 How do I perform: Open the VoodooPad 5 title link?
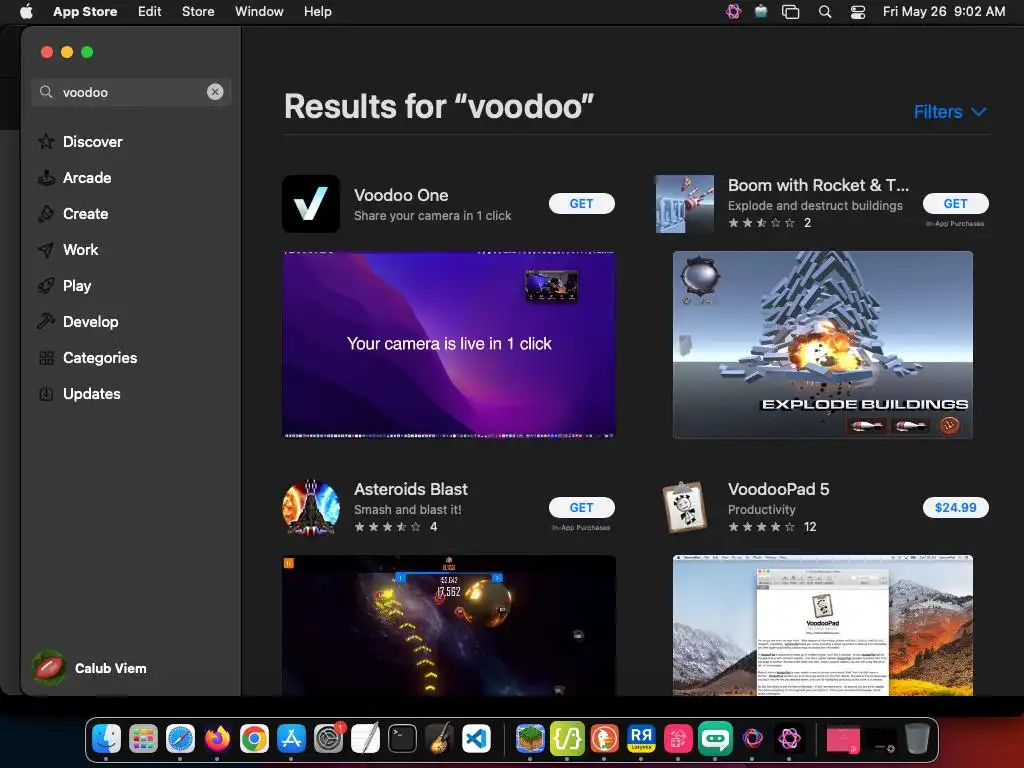click(778, 489)
